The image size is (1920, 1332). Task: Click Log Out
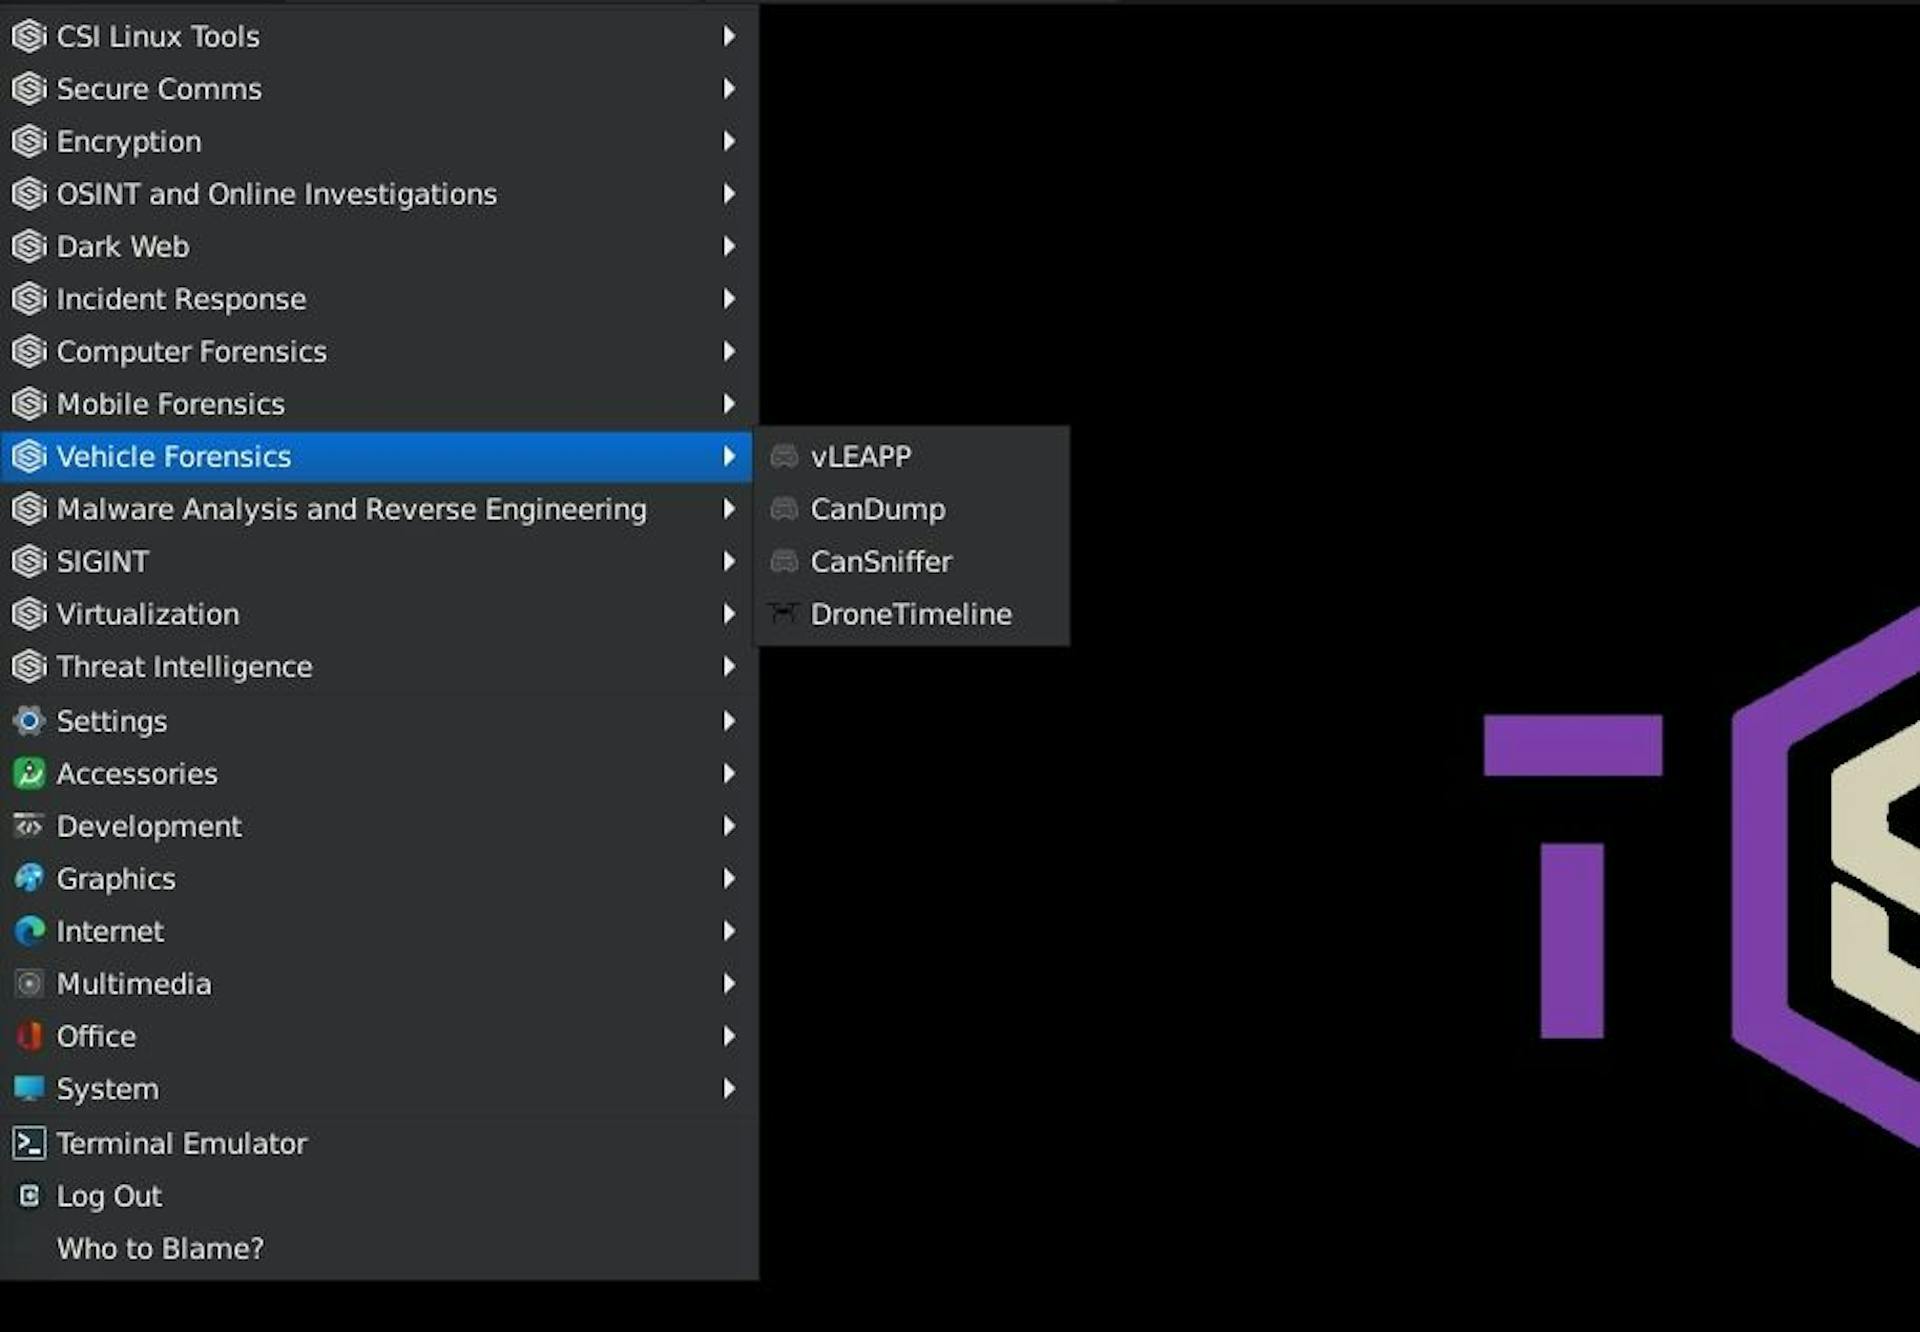[108, 1196]
